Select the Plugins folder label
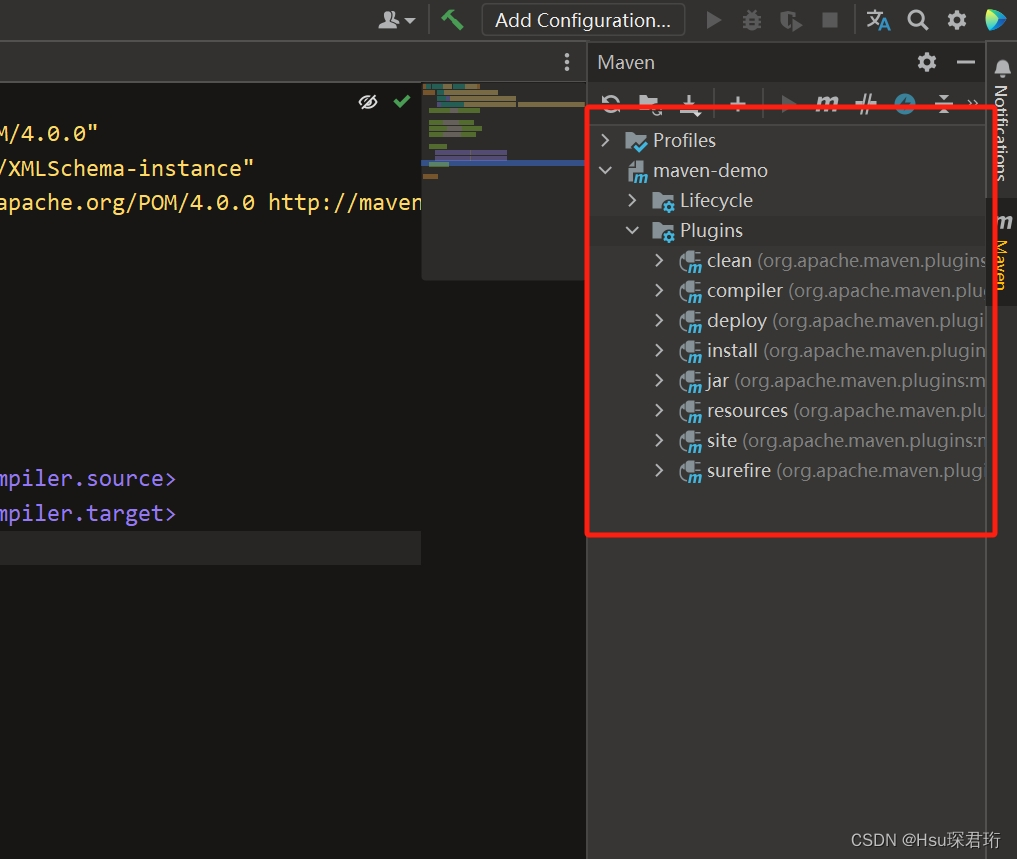 pos(712,231)
